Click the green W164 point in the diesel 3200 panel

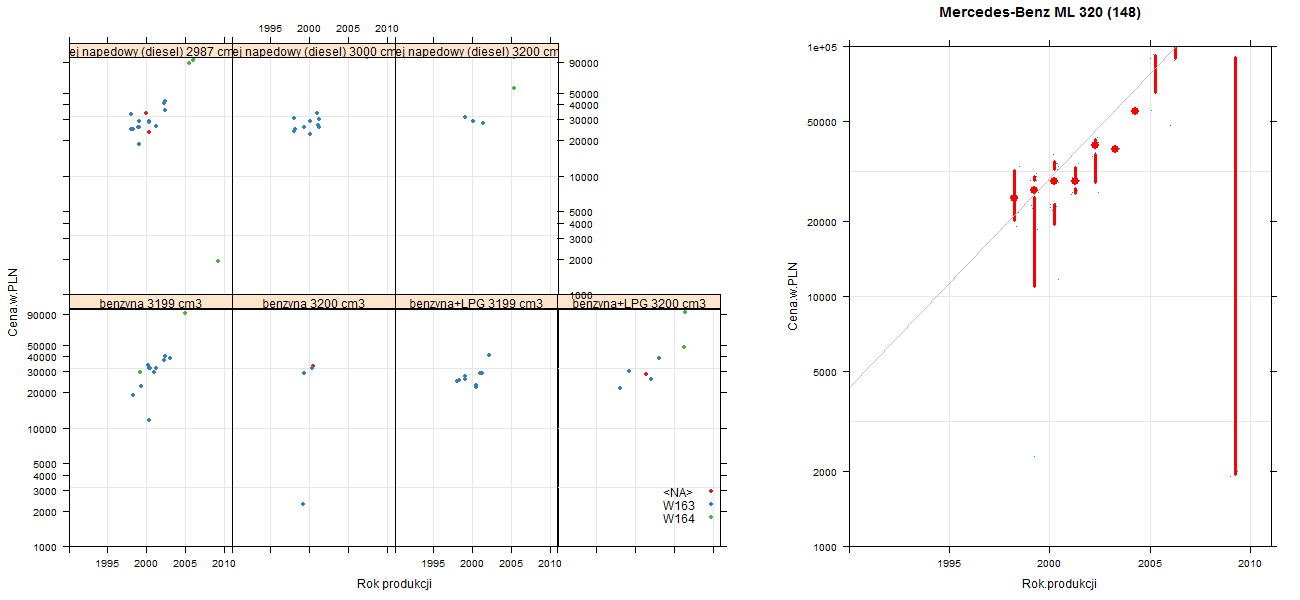pos(513,88)
